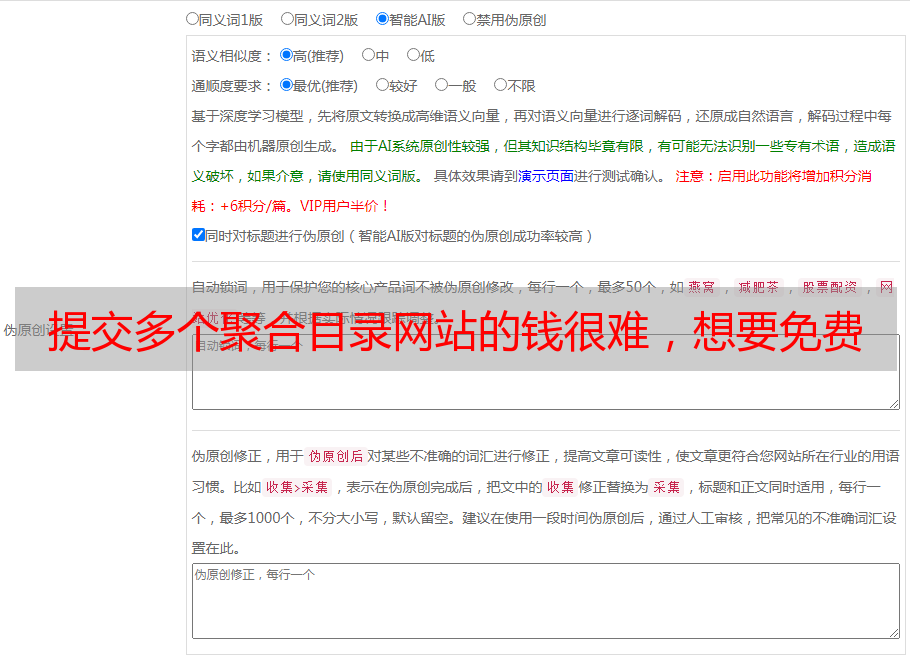The image size is (911, 658).
Task: Open the 演示页面 link
Action: (546, 176)
